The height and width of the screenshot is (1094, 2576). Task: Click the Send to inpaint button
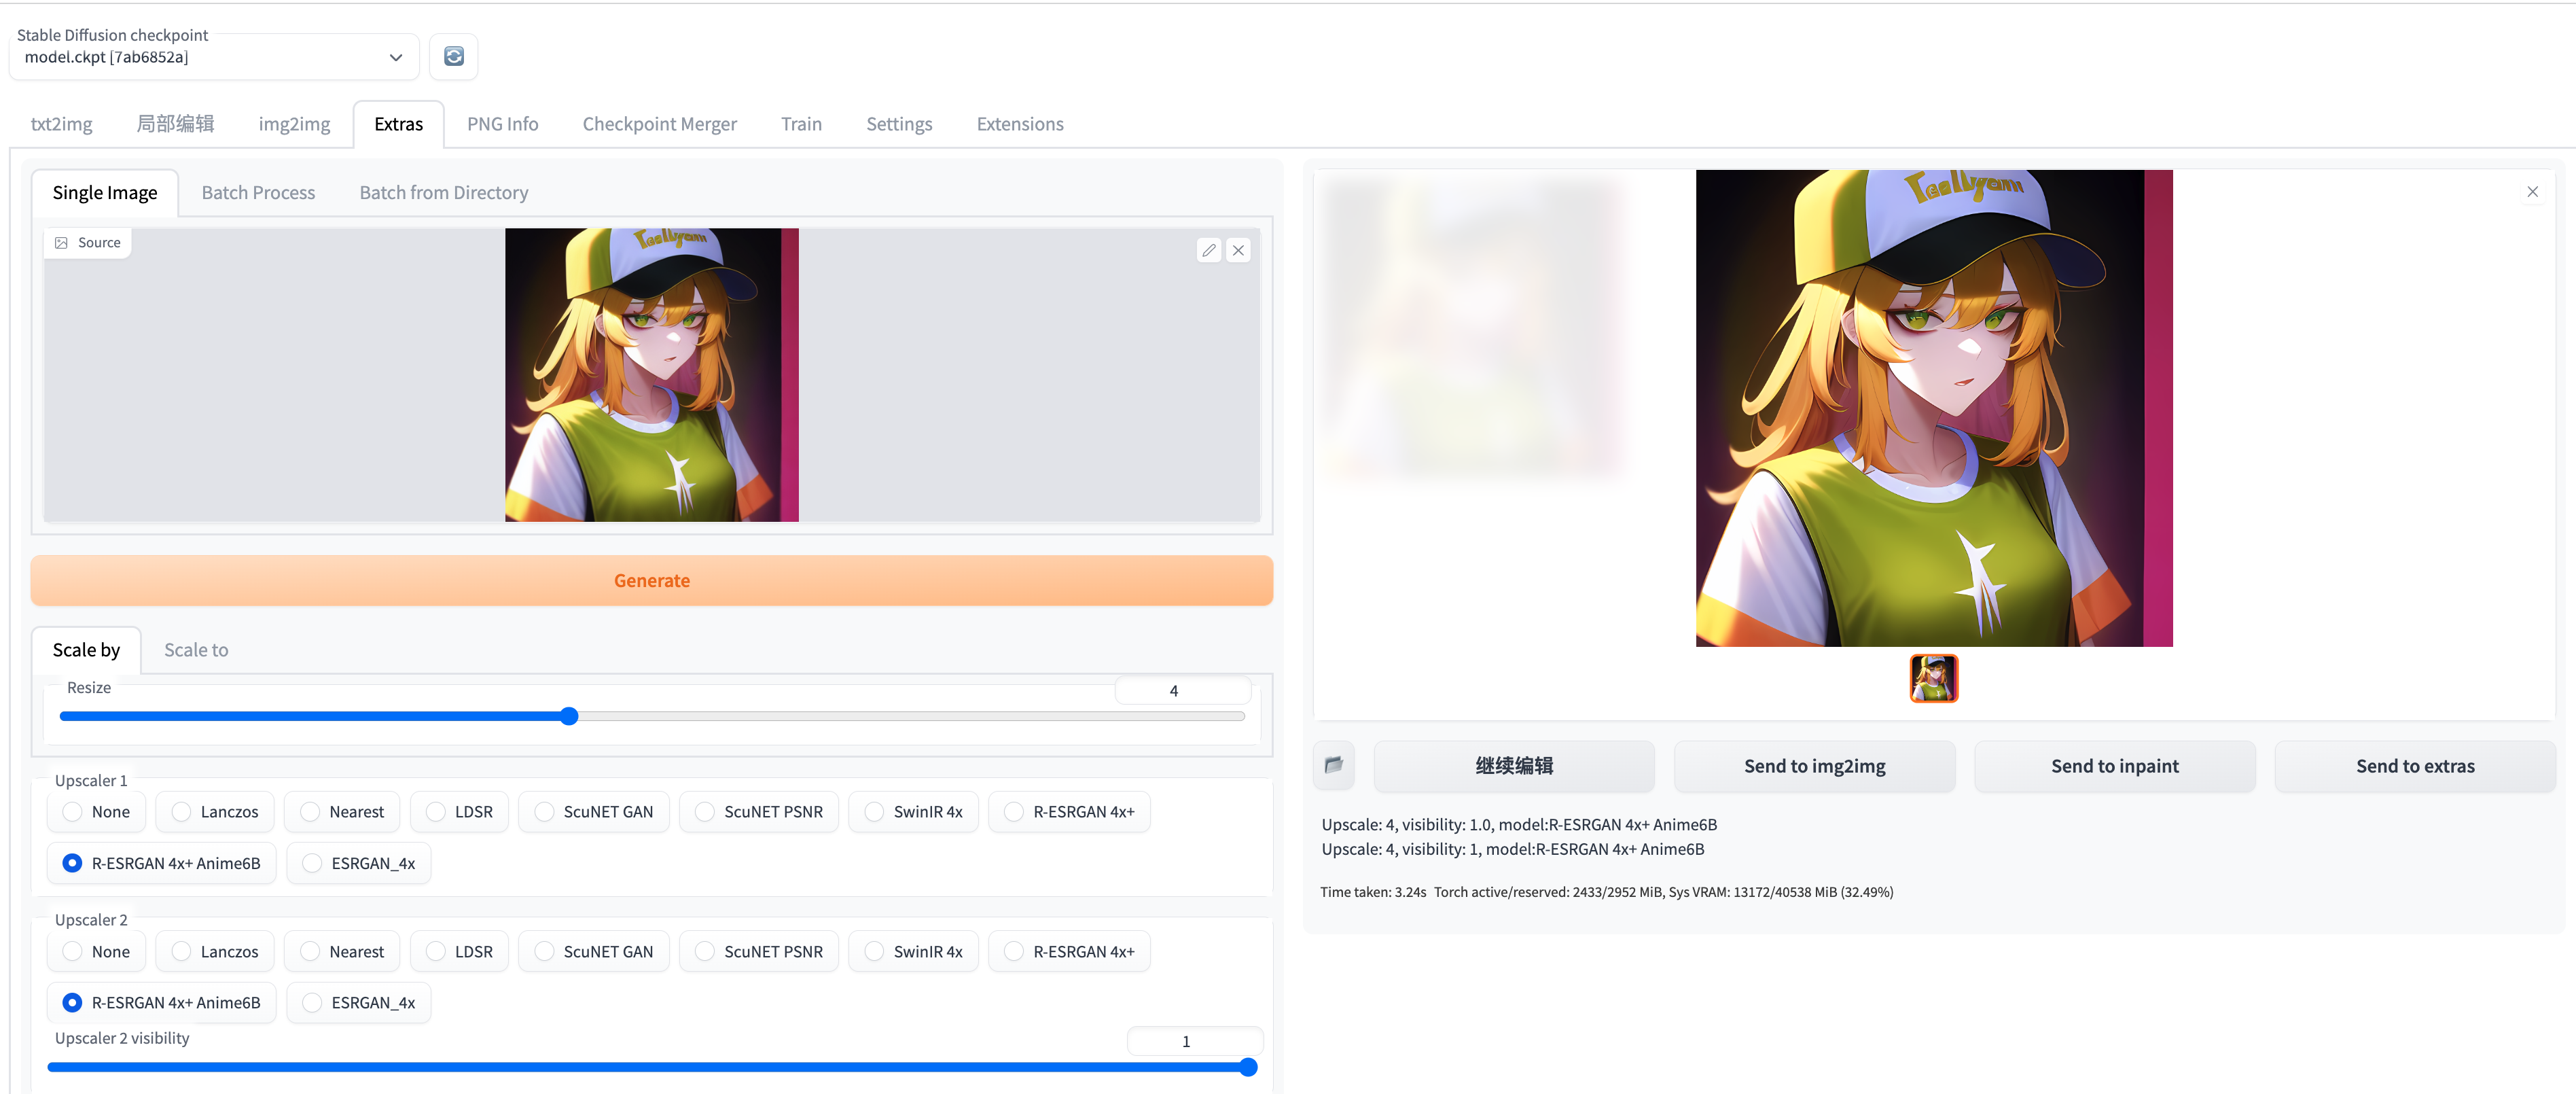2114,766
